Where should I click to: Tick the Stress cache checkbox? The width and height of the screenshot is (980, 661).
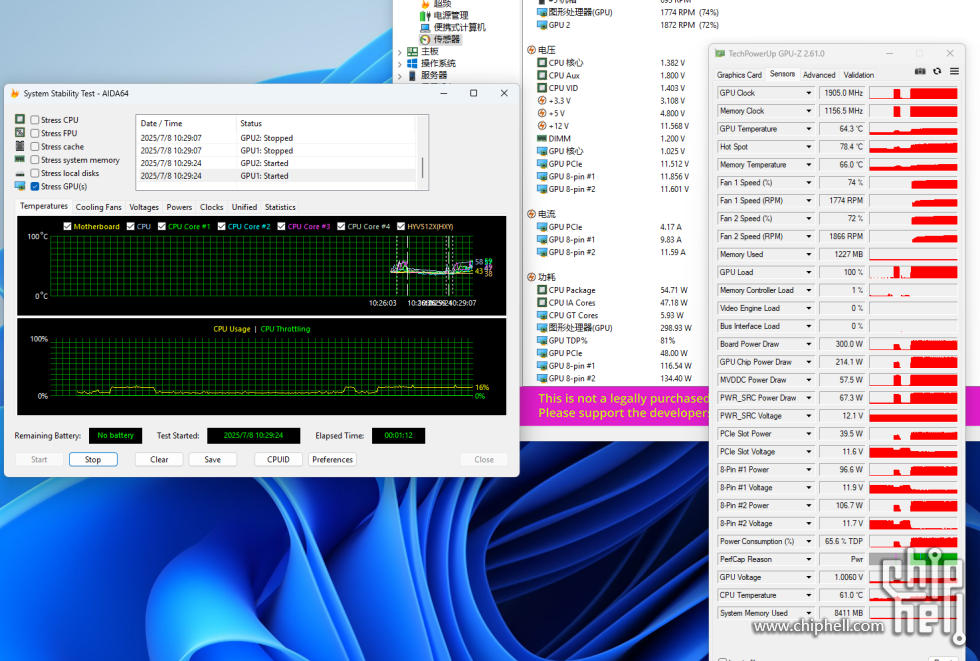tap(35, 147)
